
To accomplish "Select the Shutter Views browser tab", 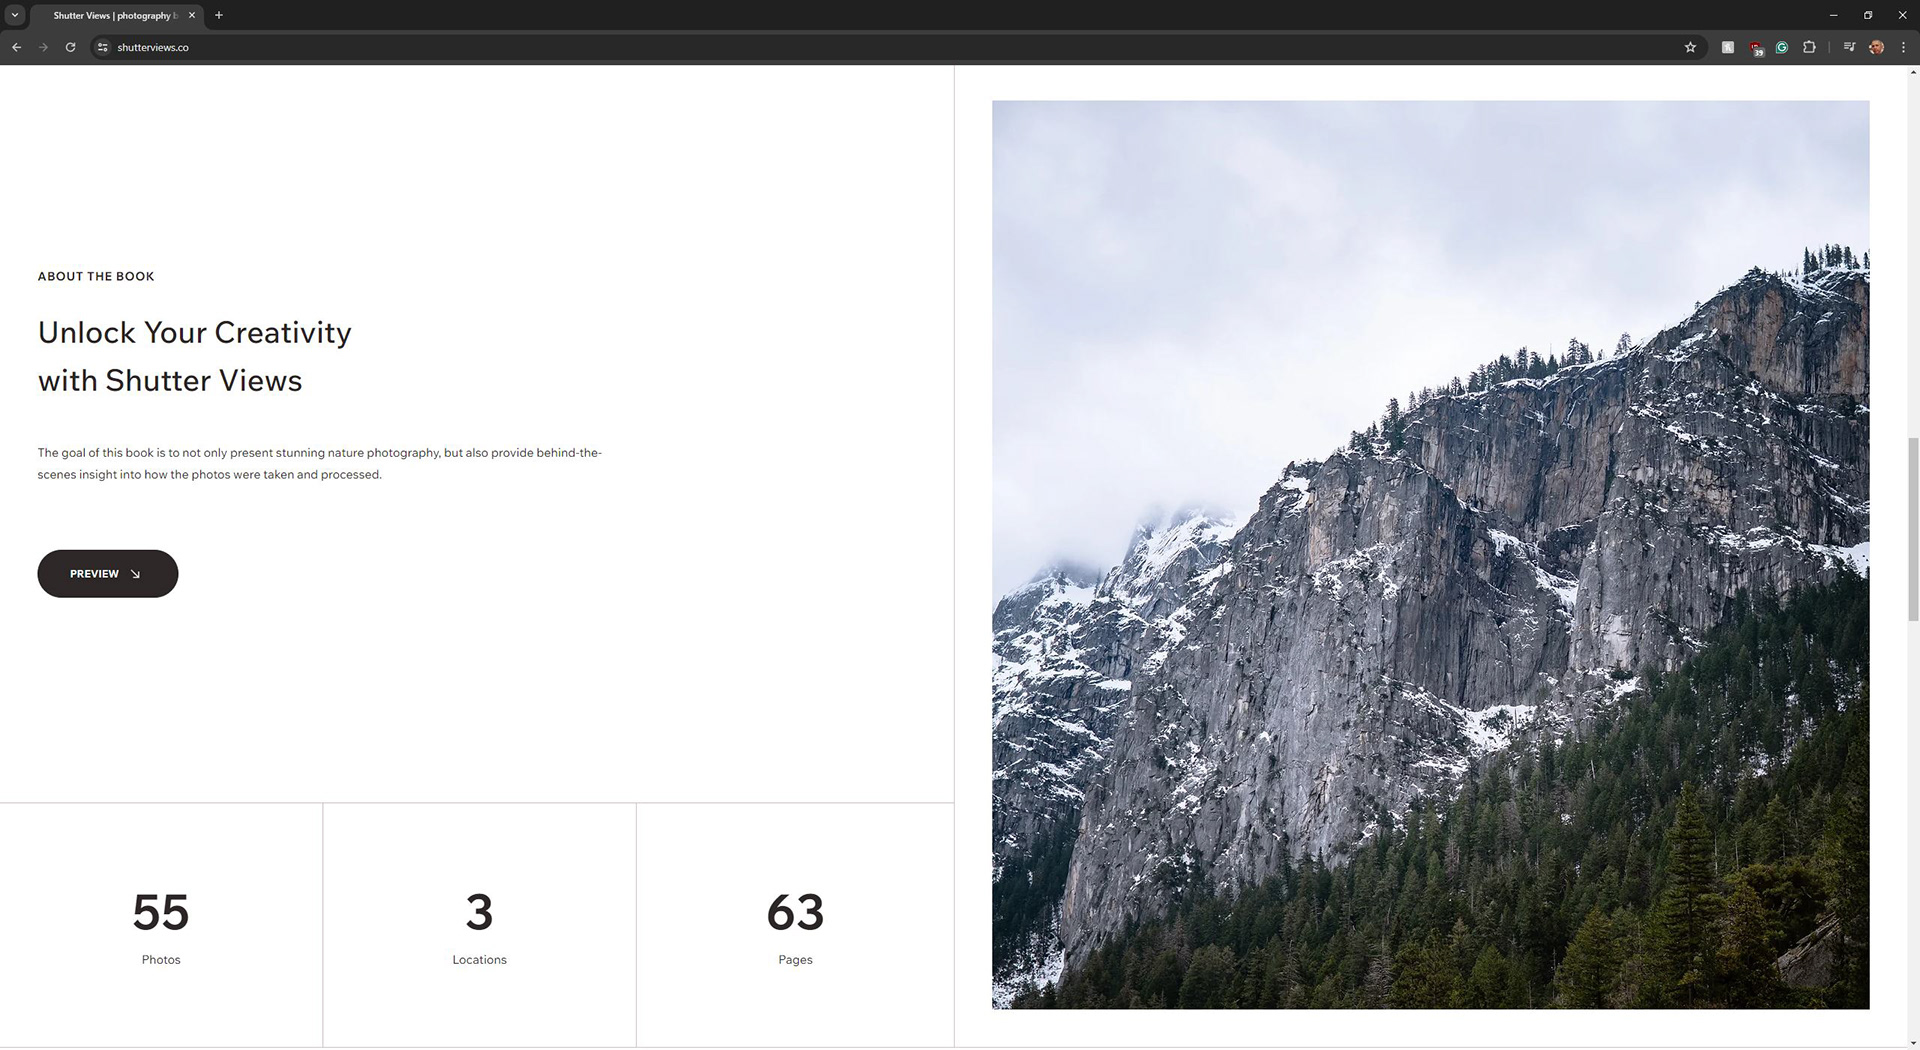I will click(113, 15).
